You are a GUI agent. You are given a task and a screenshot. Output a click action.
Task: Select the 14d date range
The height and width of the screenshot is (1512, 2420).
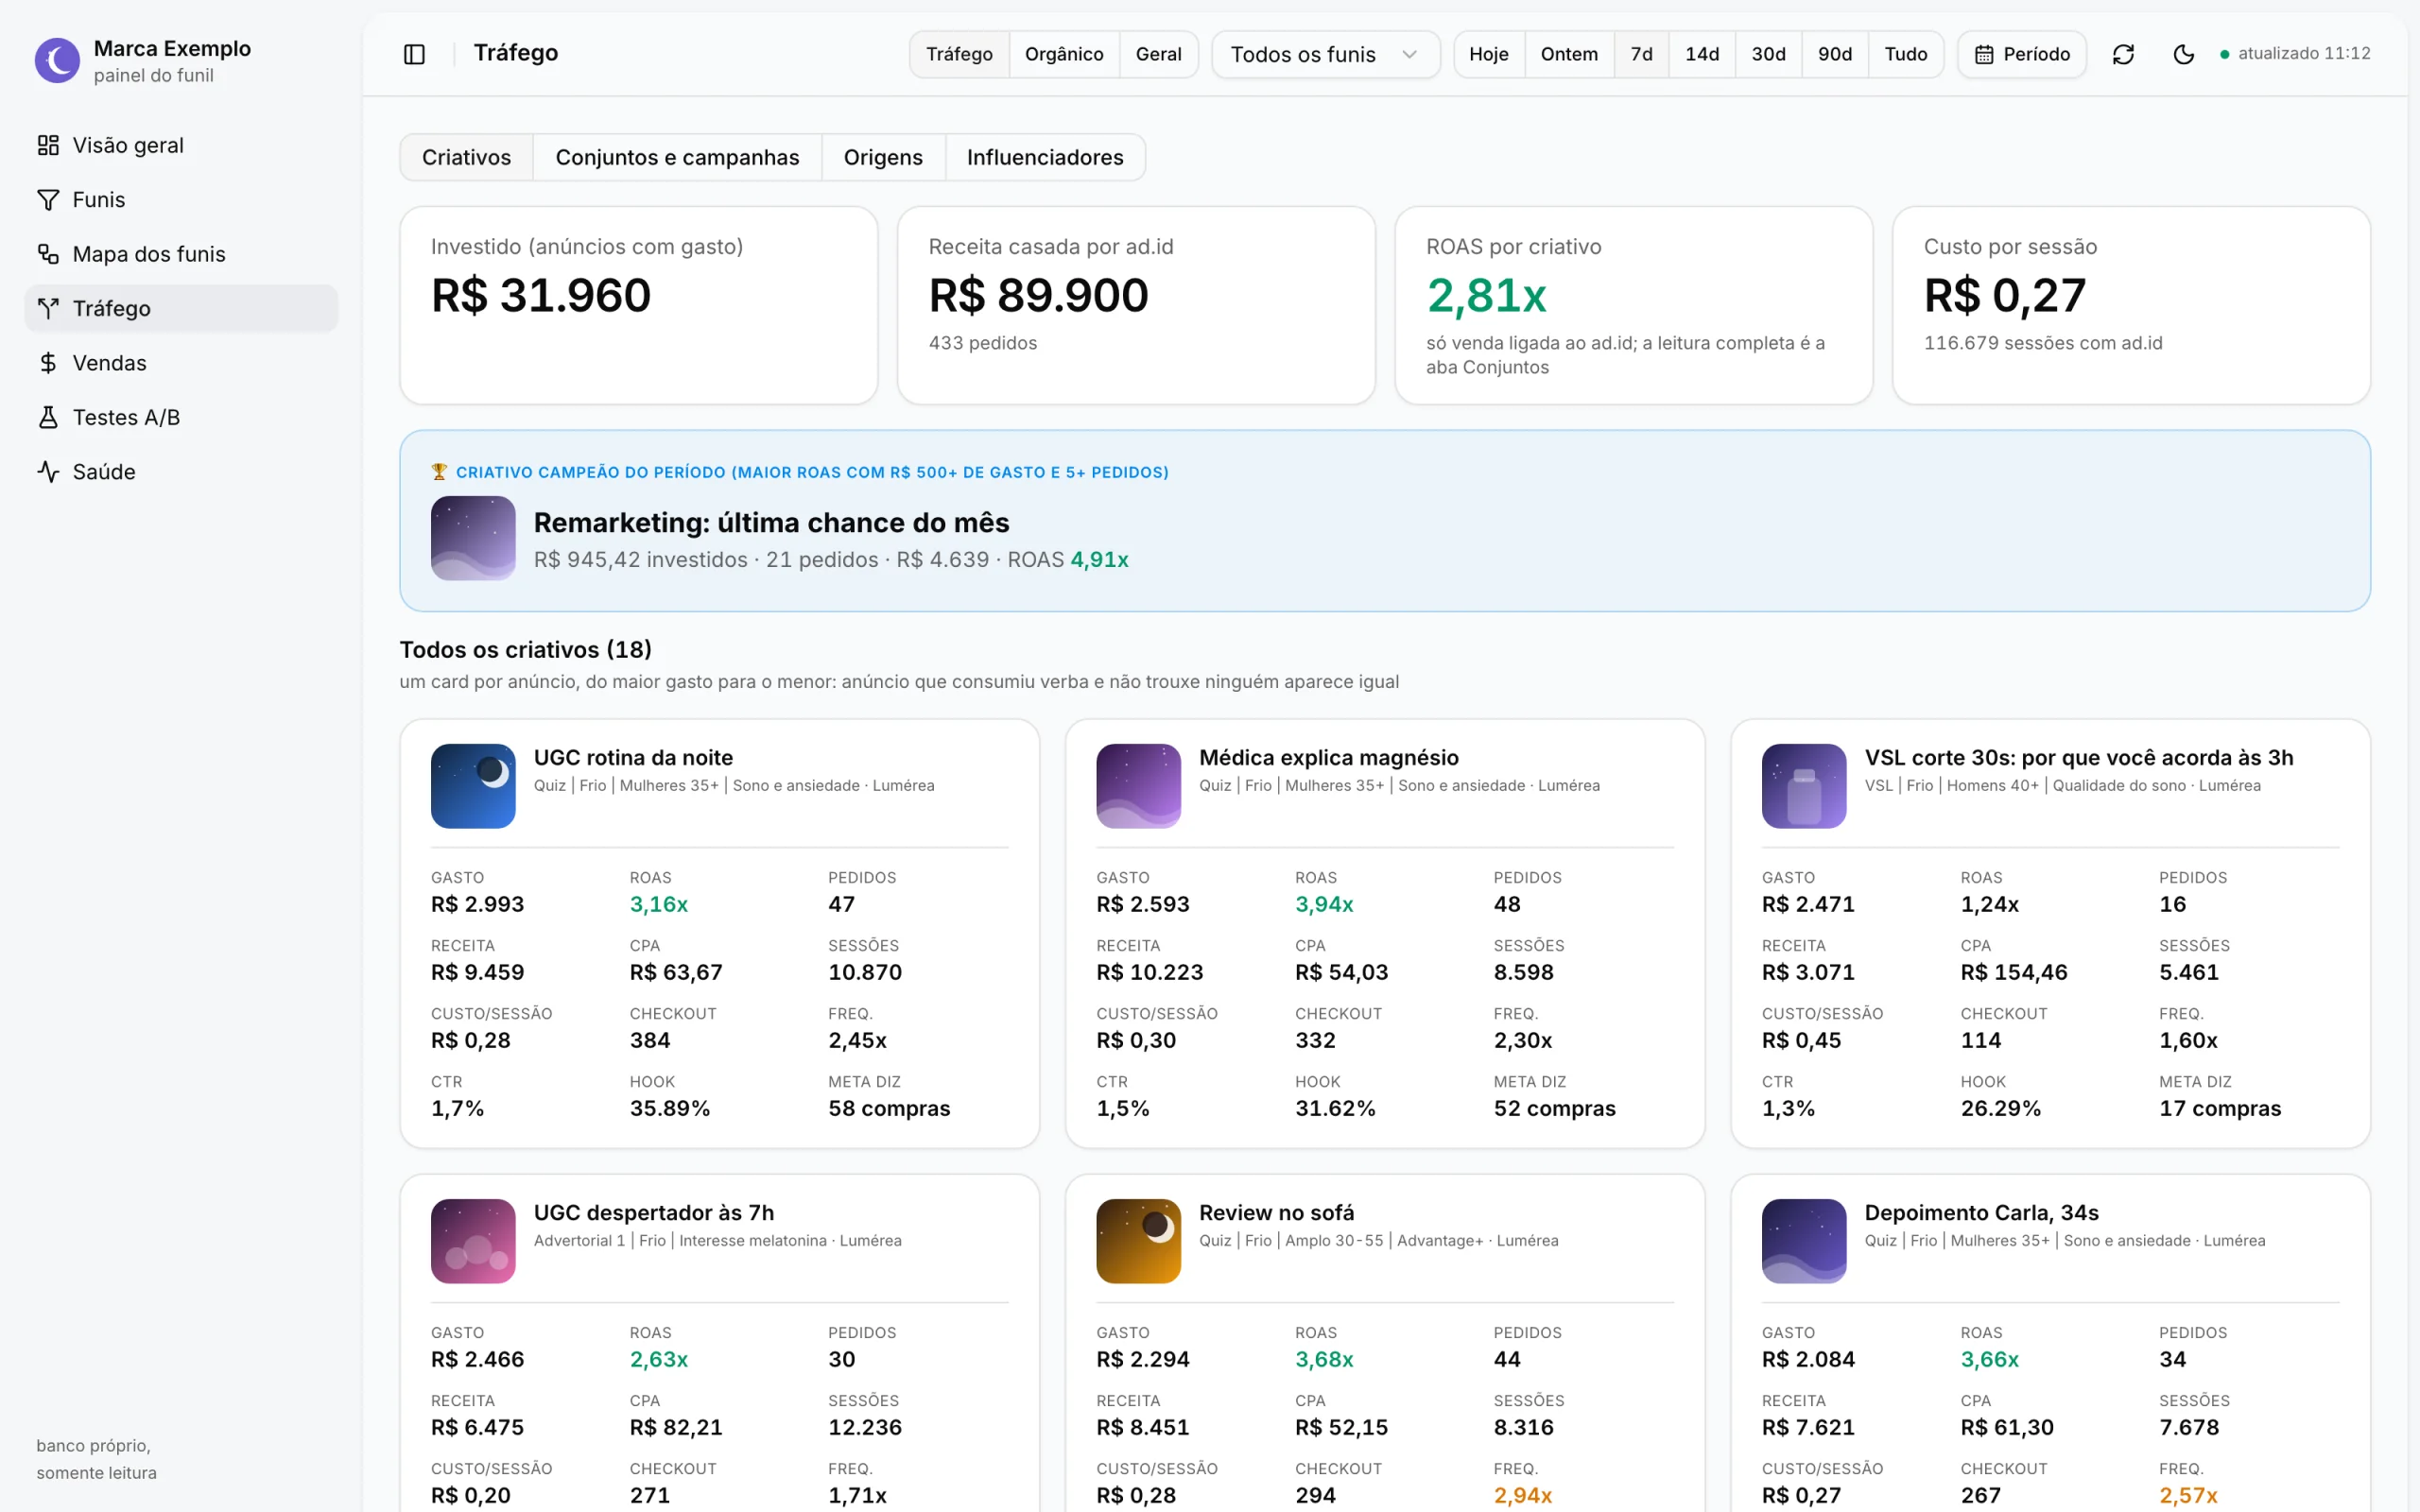click(1702, 54)
